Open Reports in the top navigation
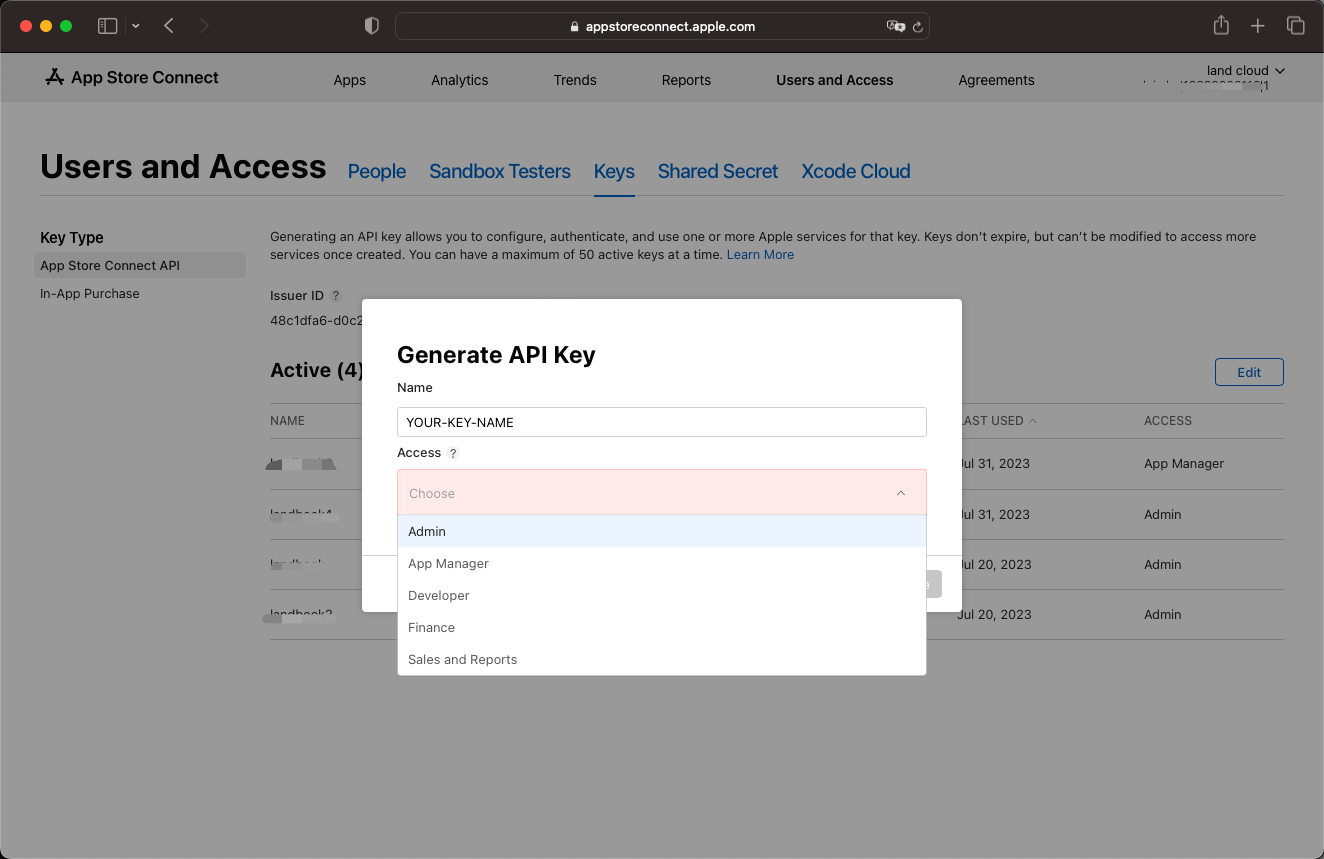The width and height of the screenshot is (1324, 859). tap(686, 80)
